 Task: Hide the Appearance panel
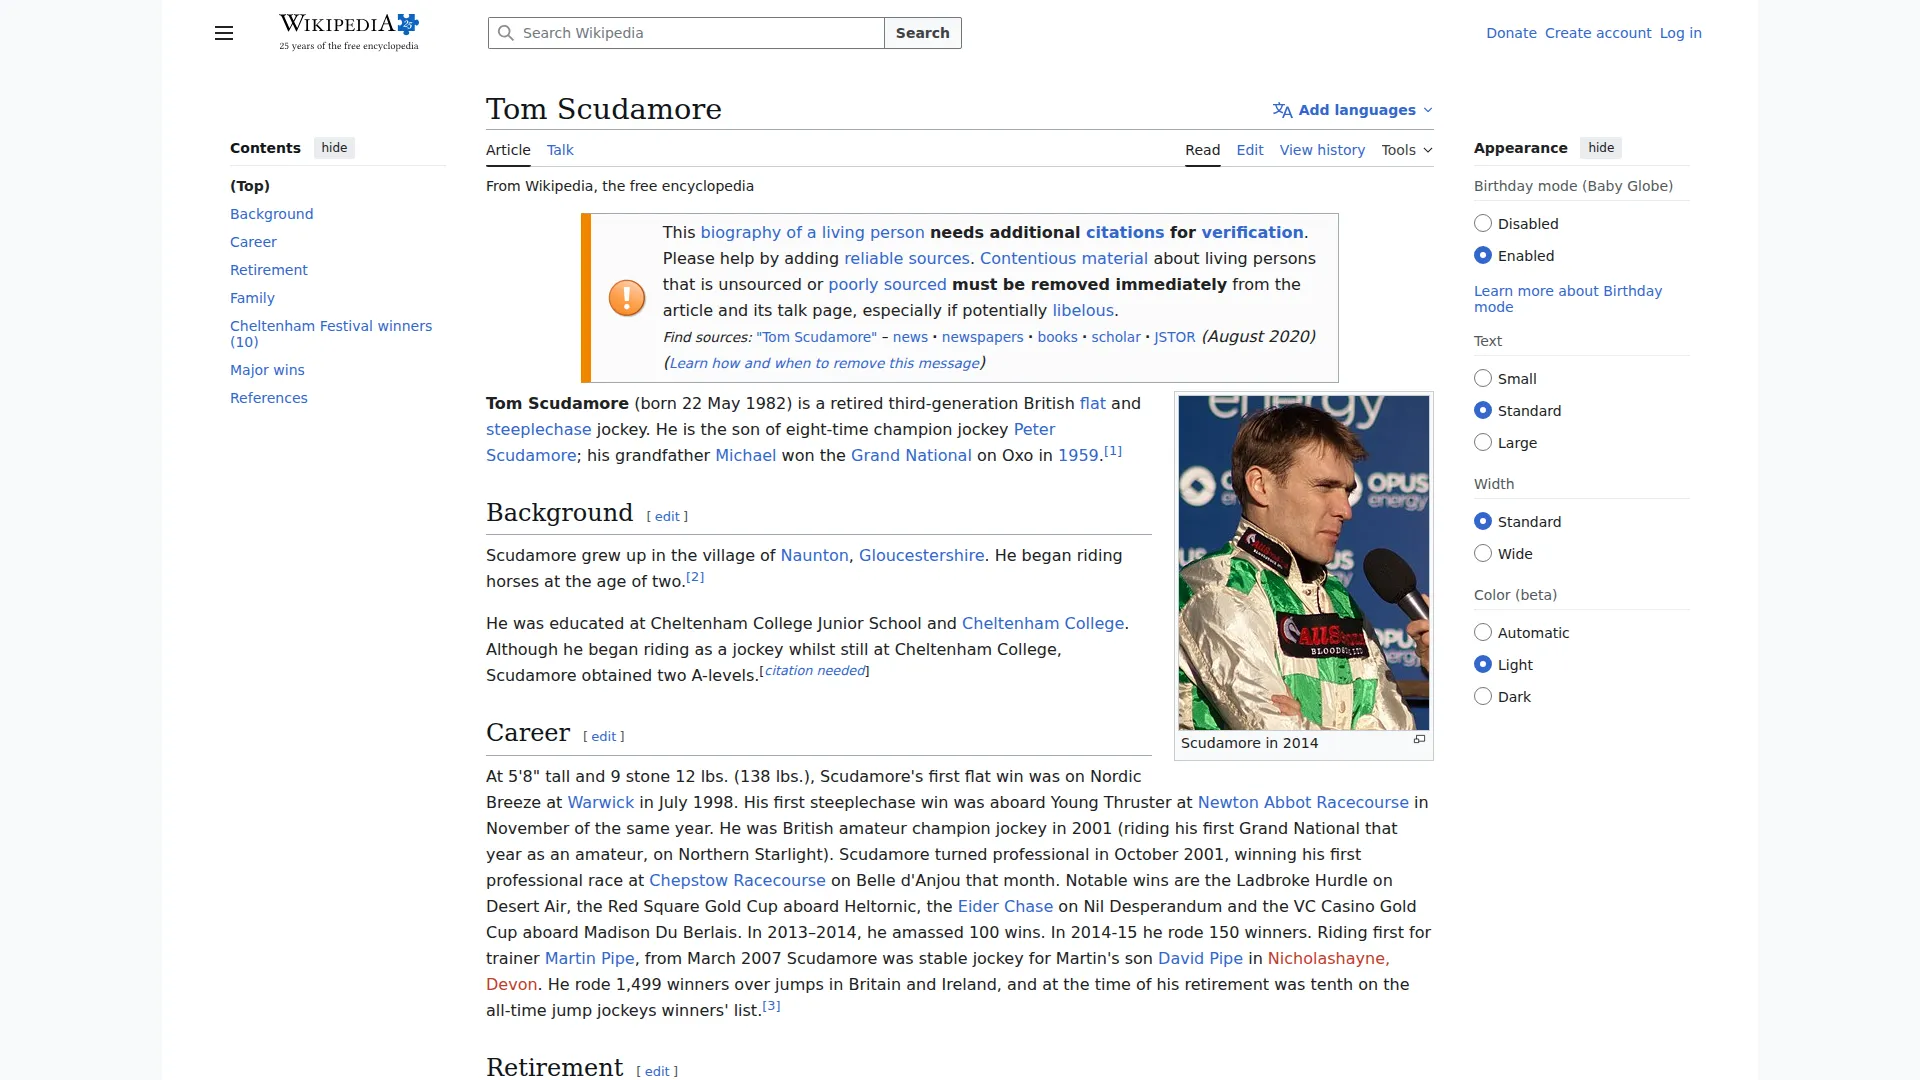pos(1600,147)
